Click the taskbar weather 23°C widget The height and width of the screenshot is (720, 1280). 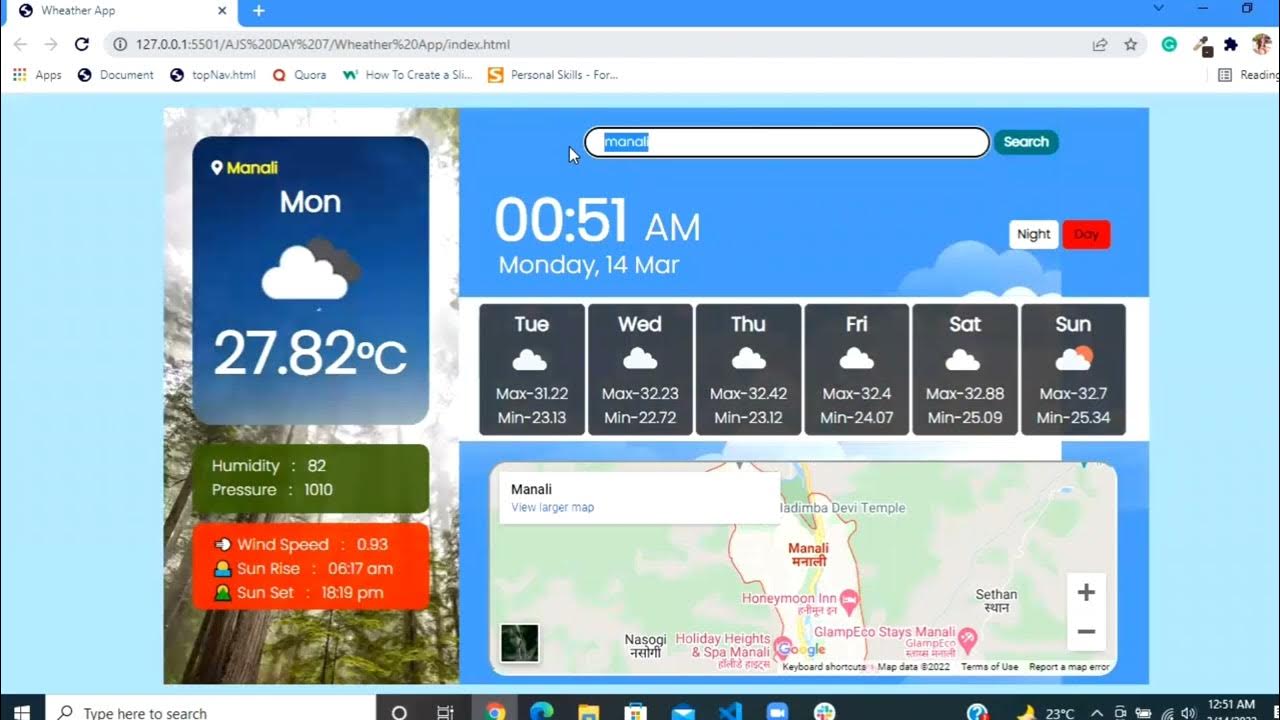pyautogui.click(x=1045, y=713)
